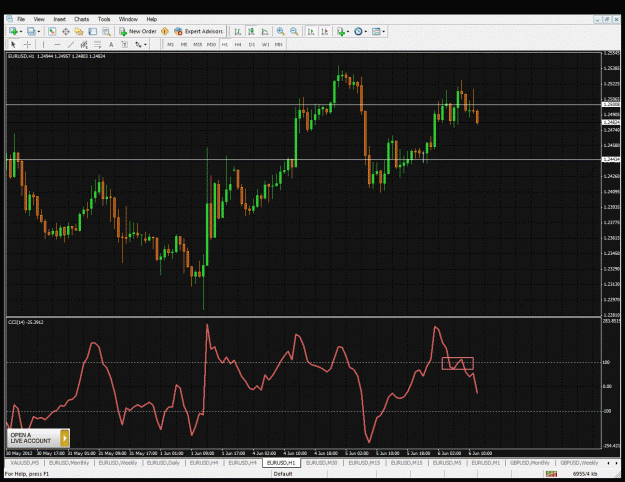Select the MN timeframe button

click(x=279, y=44)
